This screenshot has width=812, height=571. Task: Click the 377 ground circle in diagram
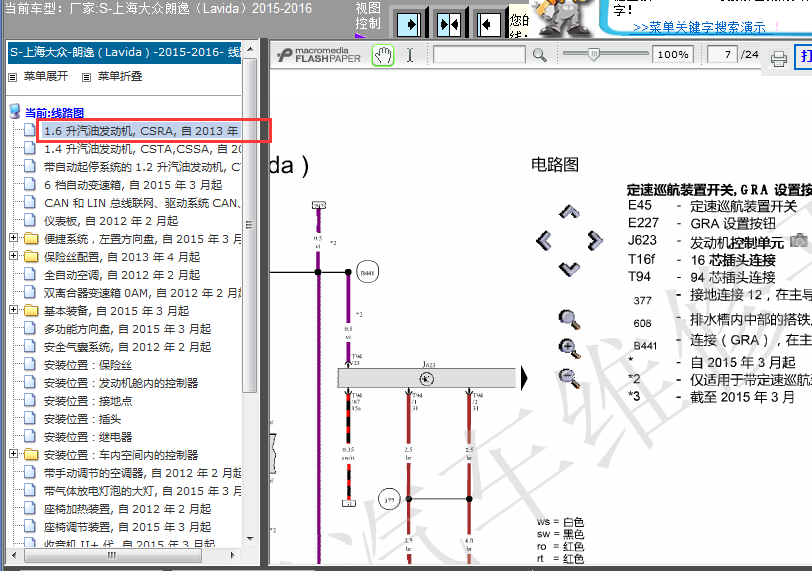pos(389,500)
